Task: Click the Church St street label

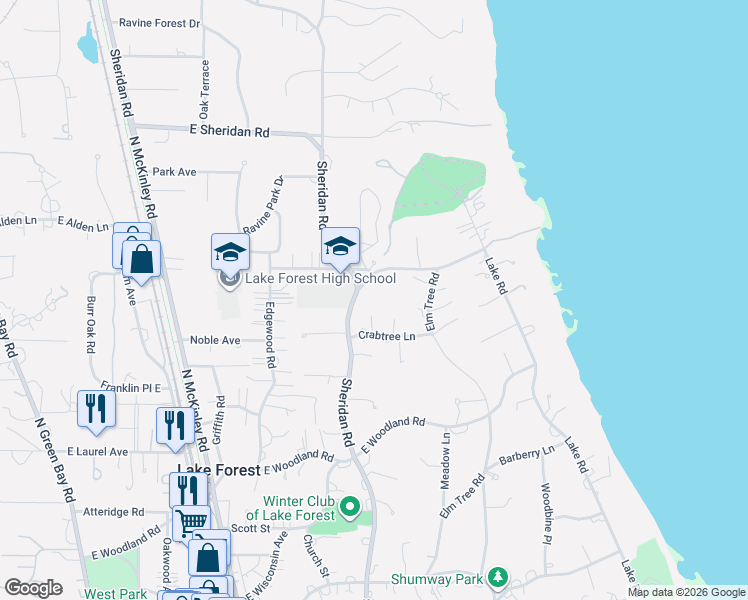Action: [x=316, y=556]
